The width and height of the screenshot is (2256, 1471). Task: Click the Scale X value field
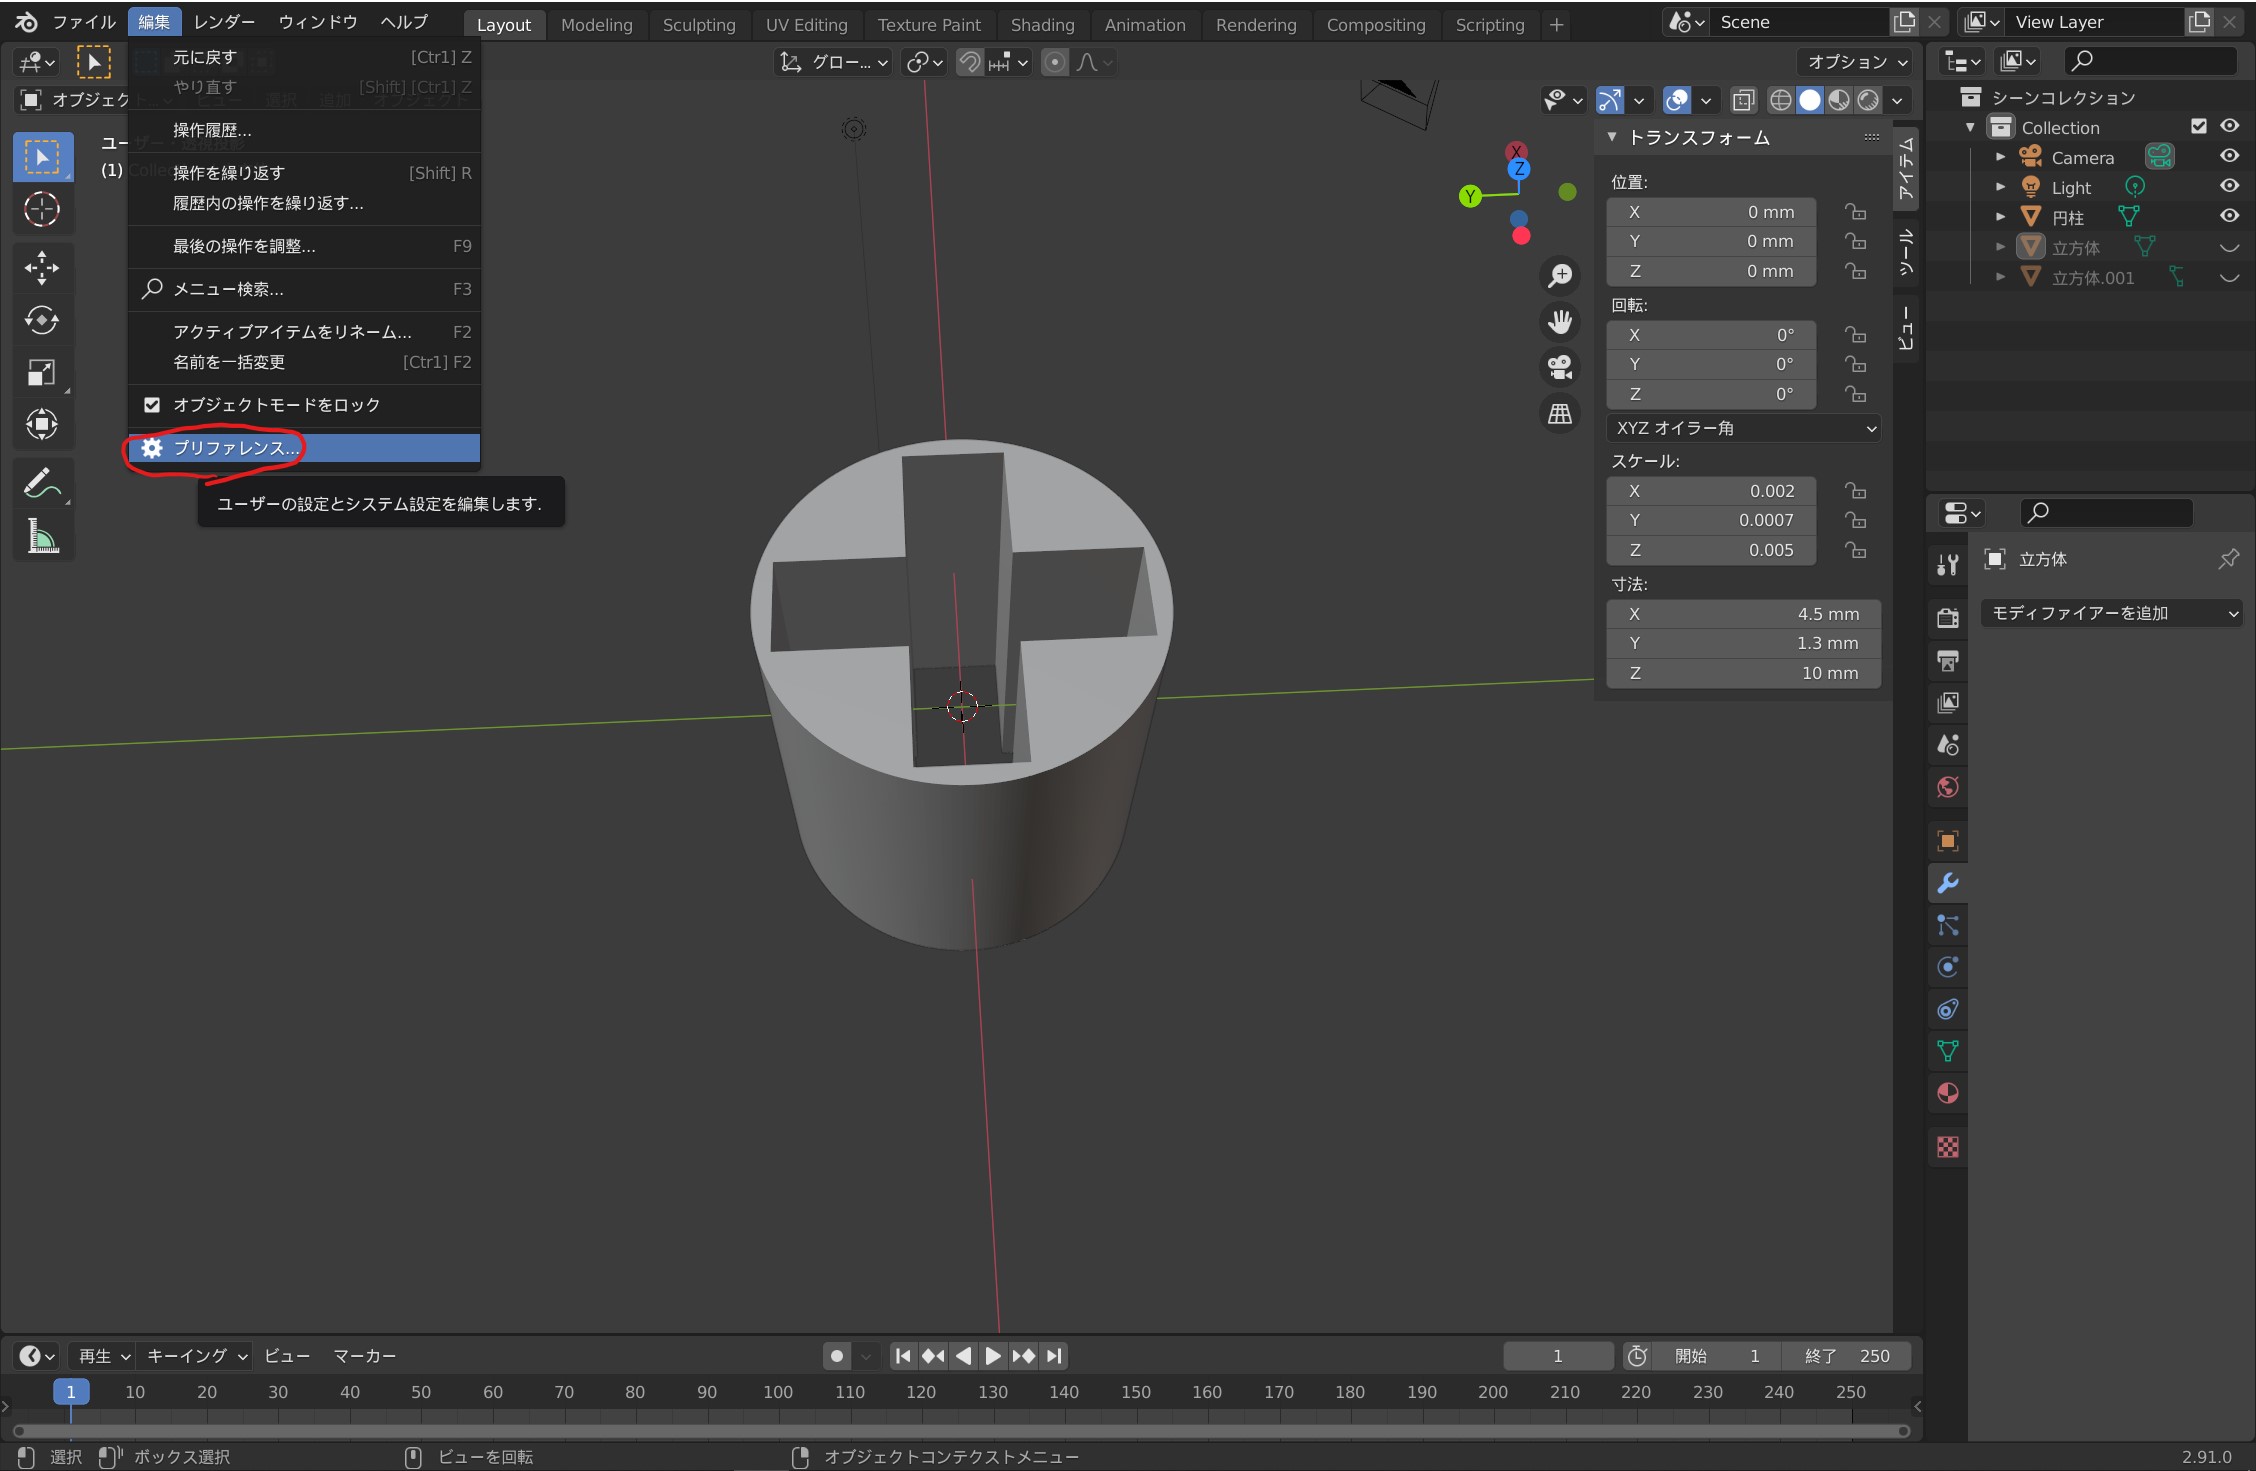click(1711, 491)
